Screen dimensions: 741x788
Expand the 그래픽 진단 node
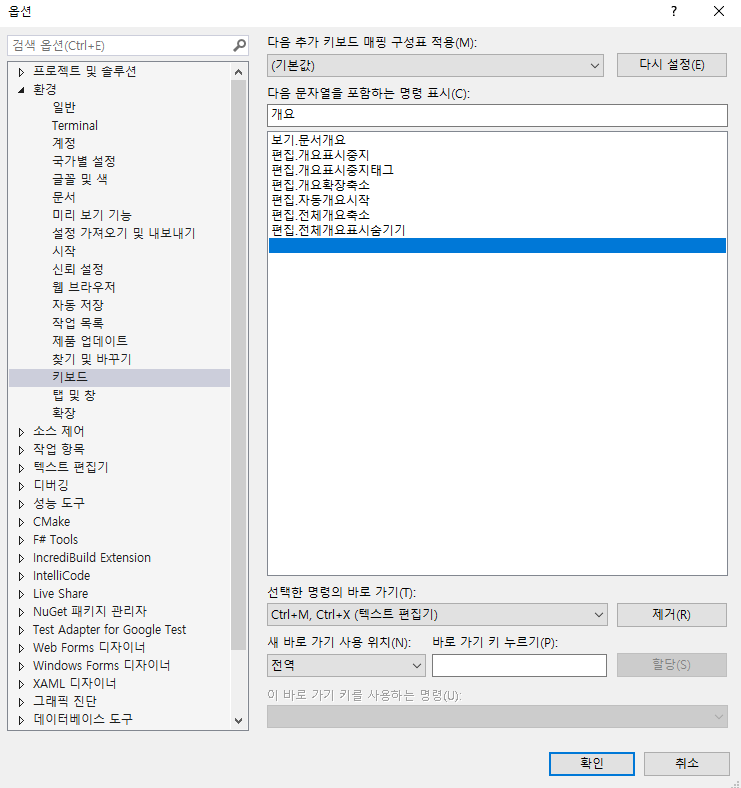(21, 702)
